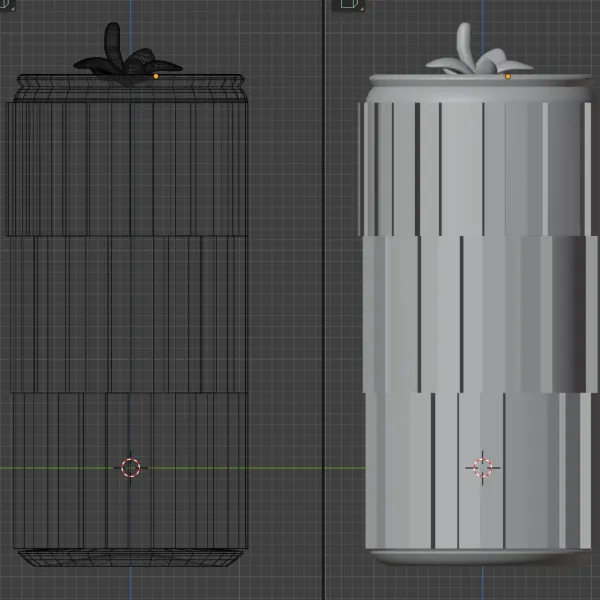This screenshot has width=600, height=600.
Task: Click the 3D cursor in the wireframe viewport
Action: [130, 468]
